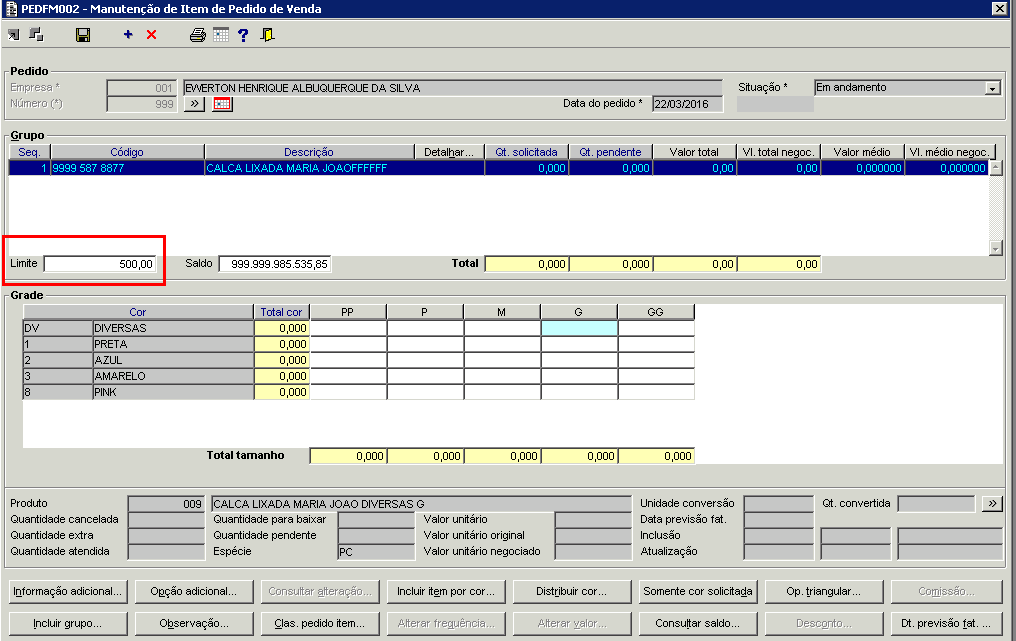Click the printer icon in toolbar
The width and height of the screenshot is (1016, 641).
(198, 35)
